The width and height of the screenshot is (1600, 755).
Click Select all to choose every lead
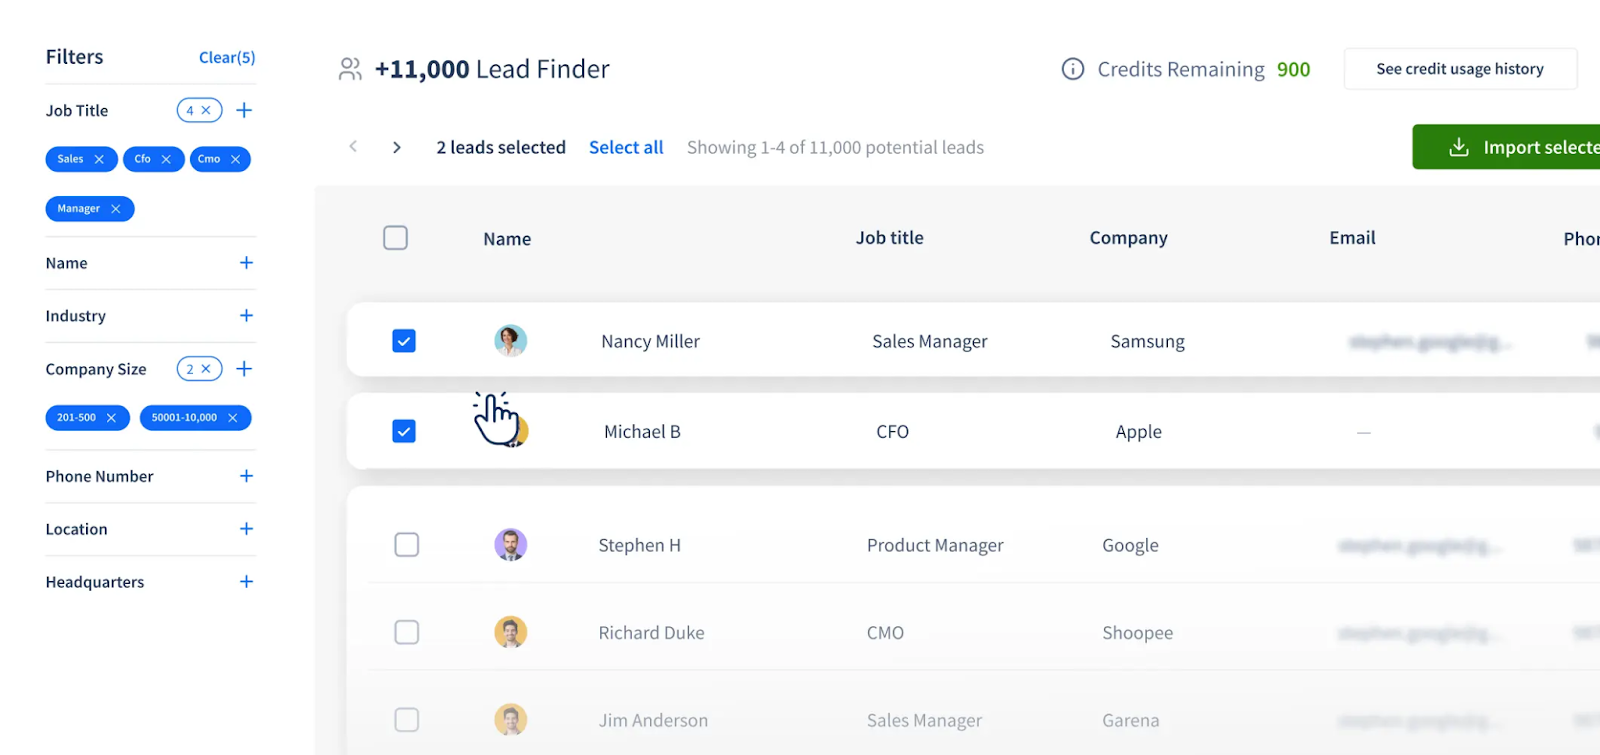pos(625,147)
